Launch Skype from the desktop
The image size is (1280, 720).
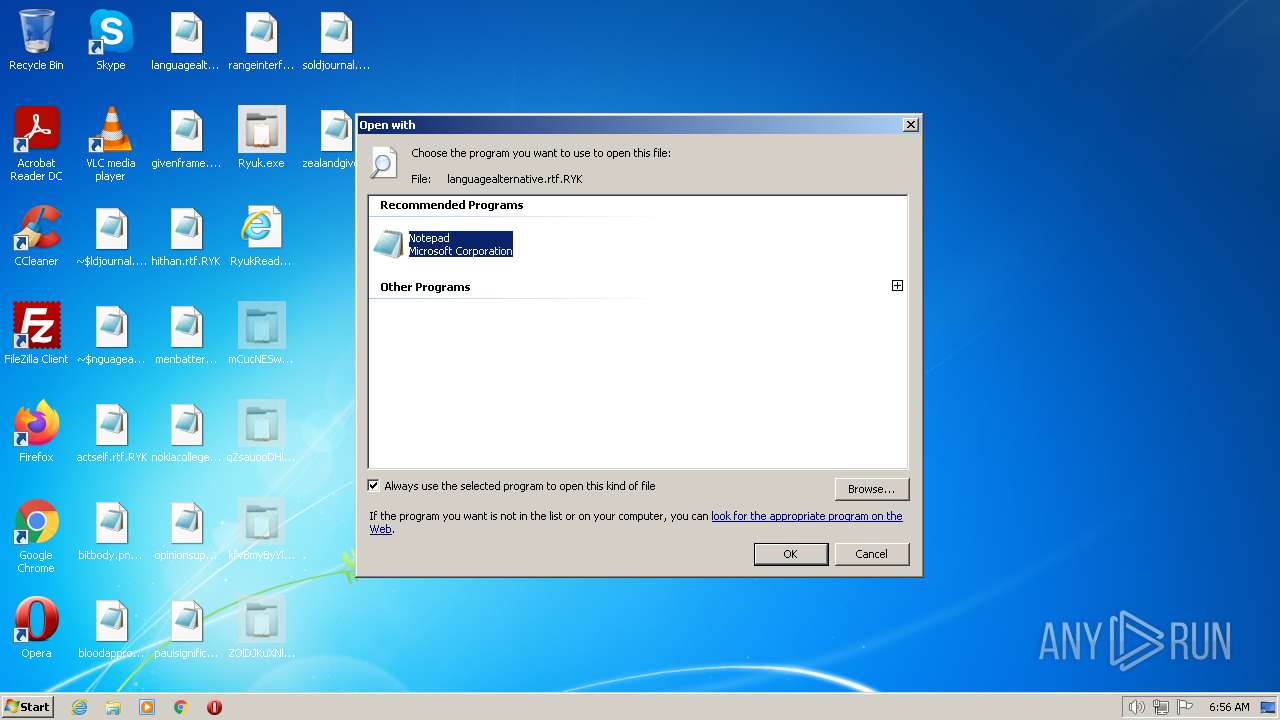click(x=111, y=40)
